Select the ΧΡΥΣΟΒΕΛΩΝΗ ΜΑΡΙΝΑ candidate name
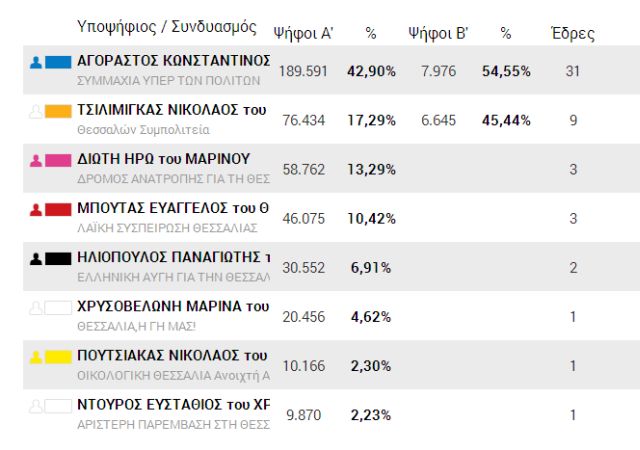 [173, 305]
